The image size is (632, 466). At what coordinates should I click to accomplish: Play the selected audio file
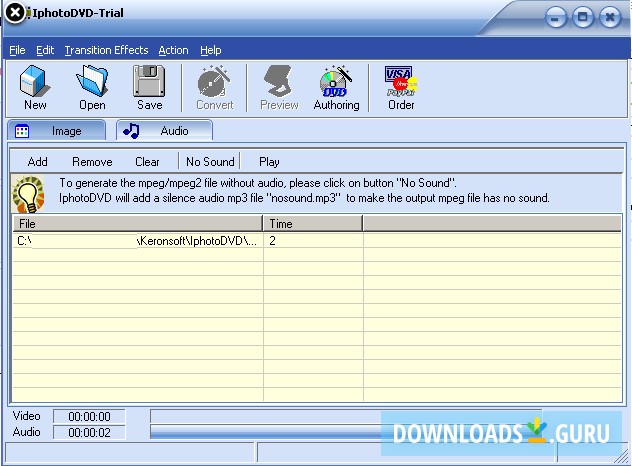pos(269,162)
